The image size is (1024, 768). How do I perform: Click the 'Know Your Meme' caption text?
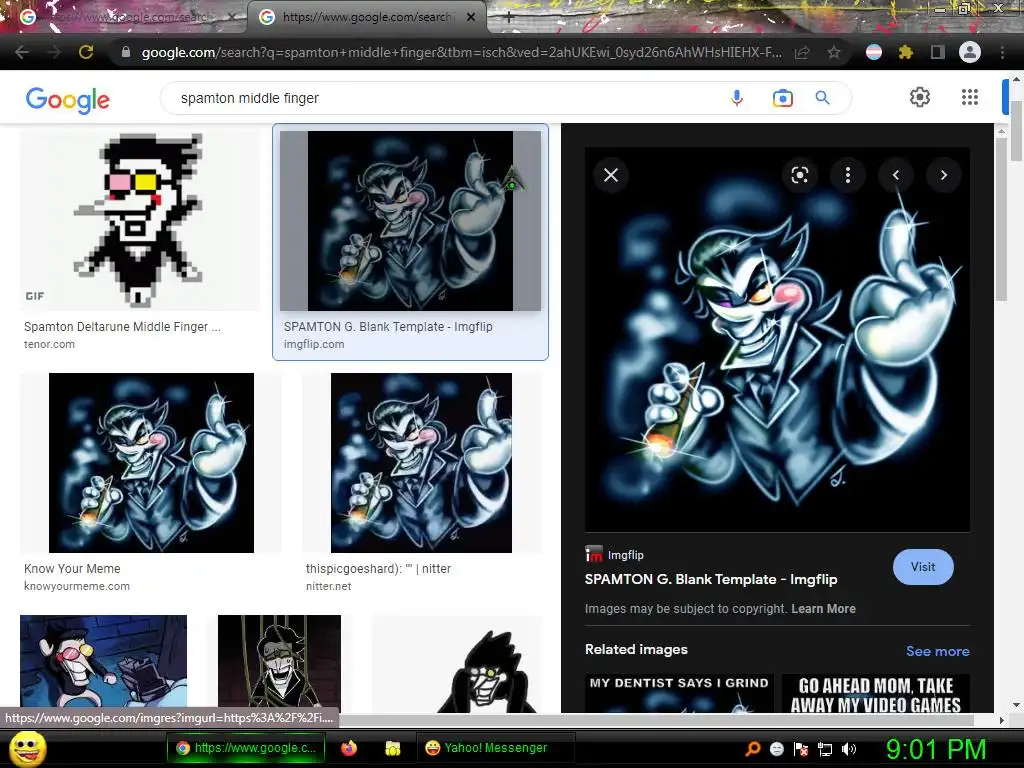point(72,568)
